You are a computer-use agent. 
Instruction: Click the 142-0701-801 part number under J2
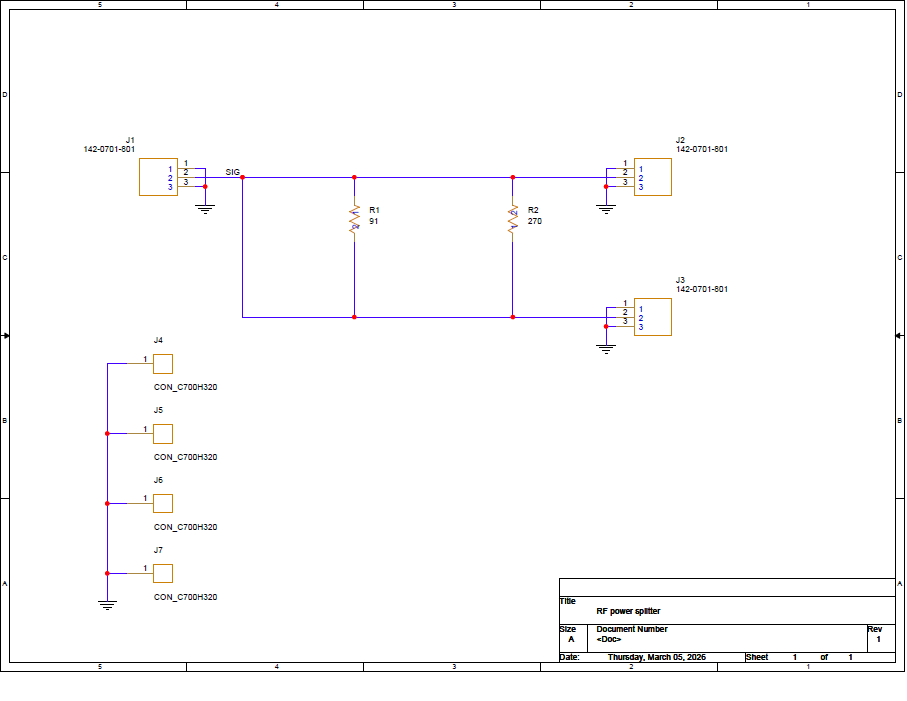[x=702, y=149]
